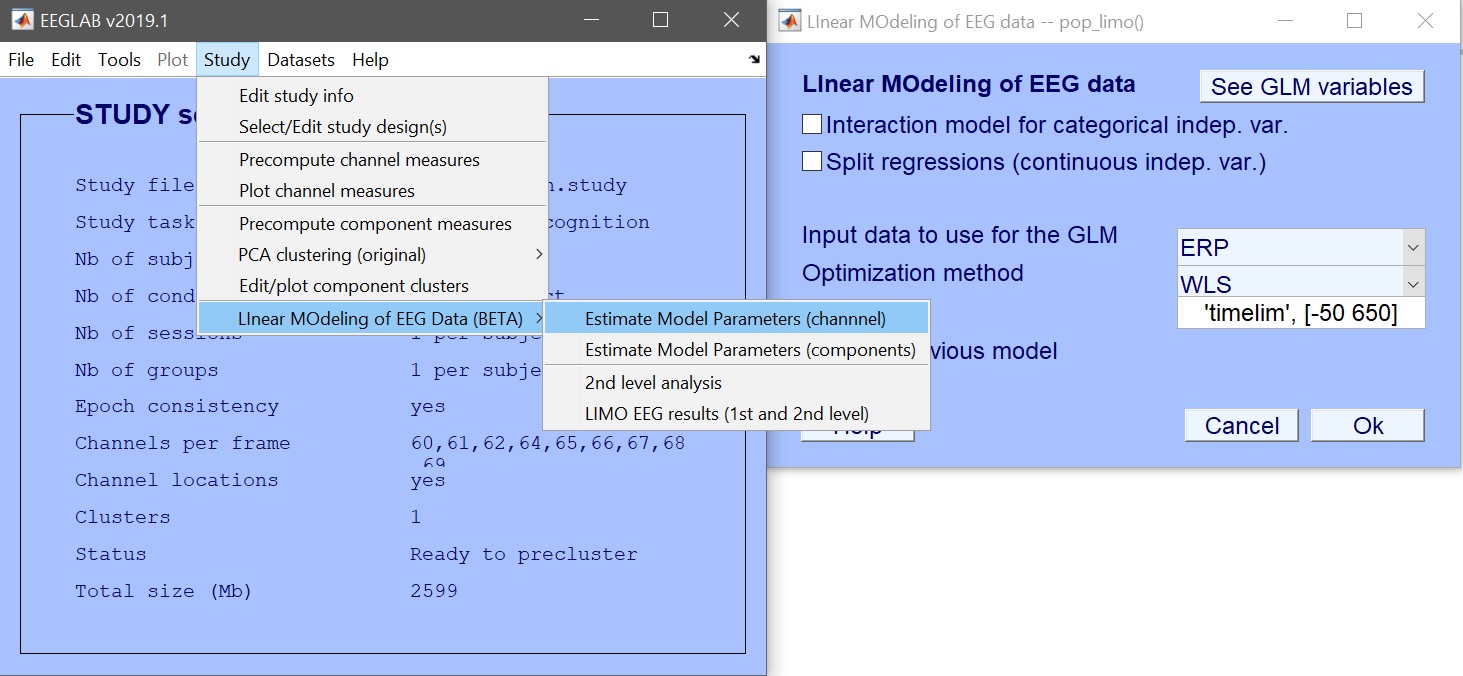The image size is (1463, 676).
Task: Open the Edit menu in EEGLAB
Action: pyautogui.click(x=66, y=60)
